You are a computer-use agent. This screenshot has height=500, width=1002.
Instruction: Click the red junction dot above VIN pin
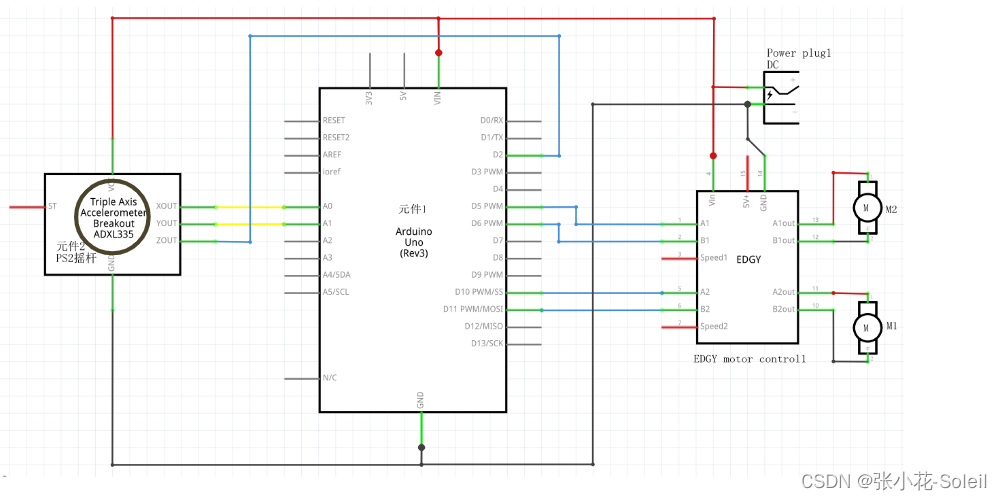438,52
